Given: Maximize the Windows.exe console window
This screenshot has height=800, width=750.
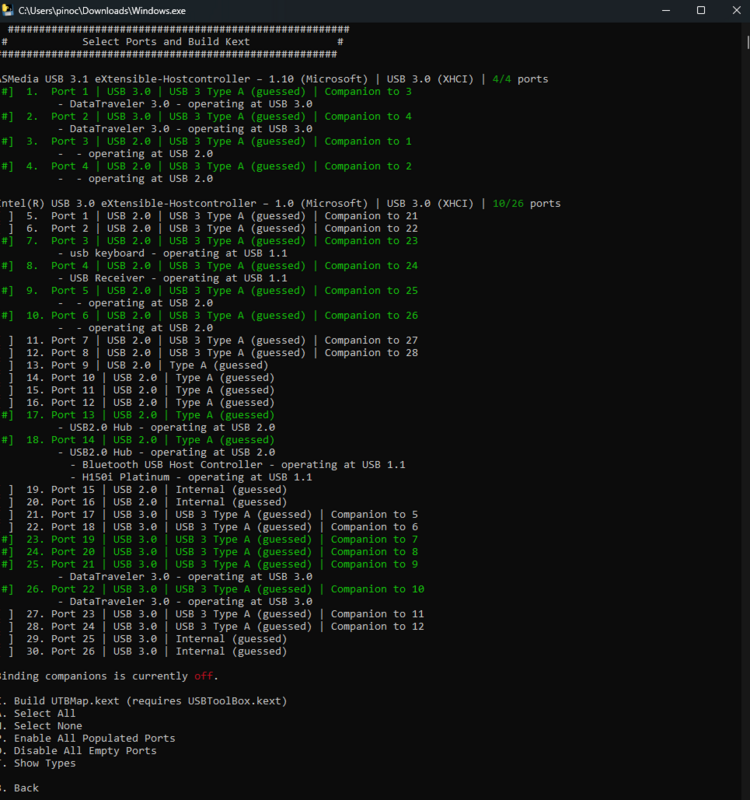Looking at the screenshot, I should click(701, 9).
